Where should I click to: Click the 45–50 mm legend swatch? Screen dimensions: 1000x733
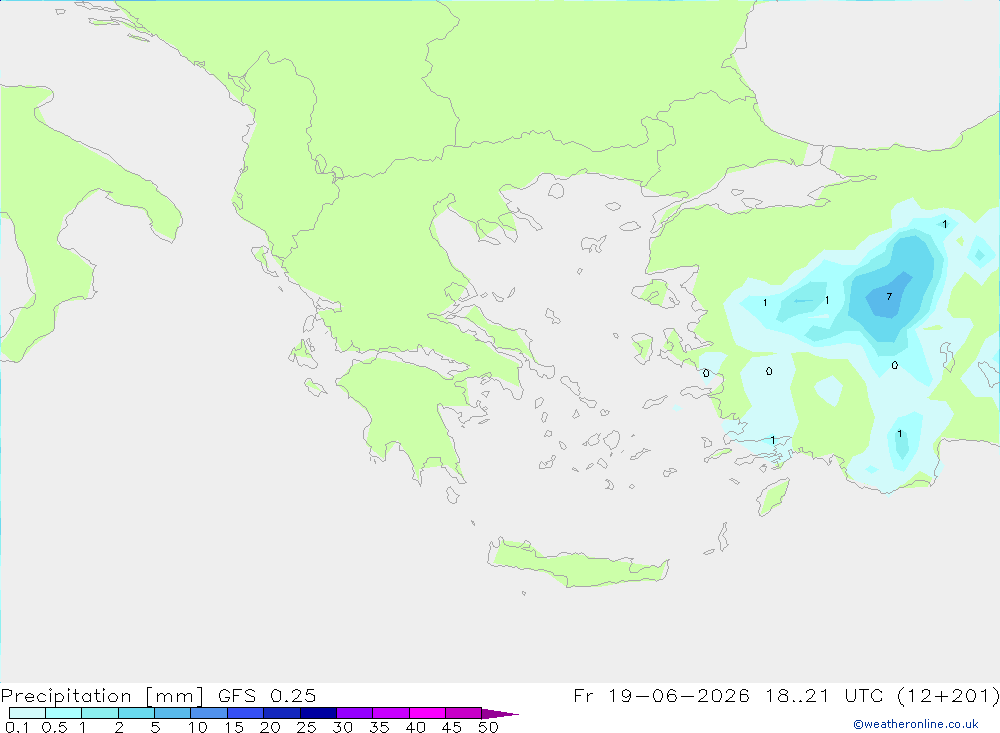click(463, 713)
